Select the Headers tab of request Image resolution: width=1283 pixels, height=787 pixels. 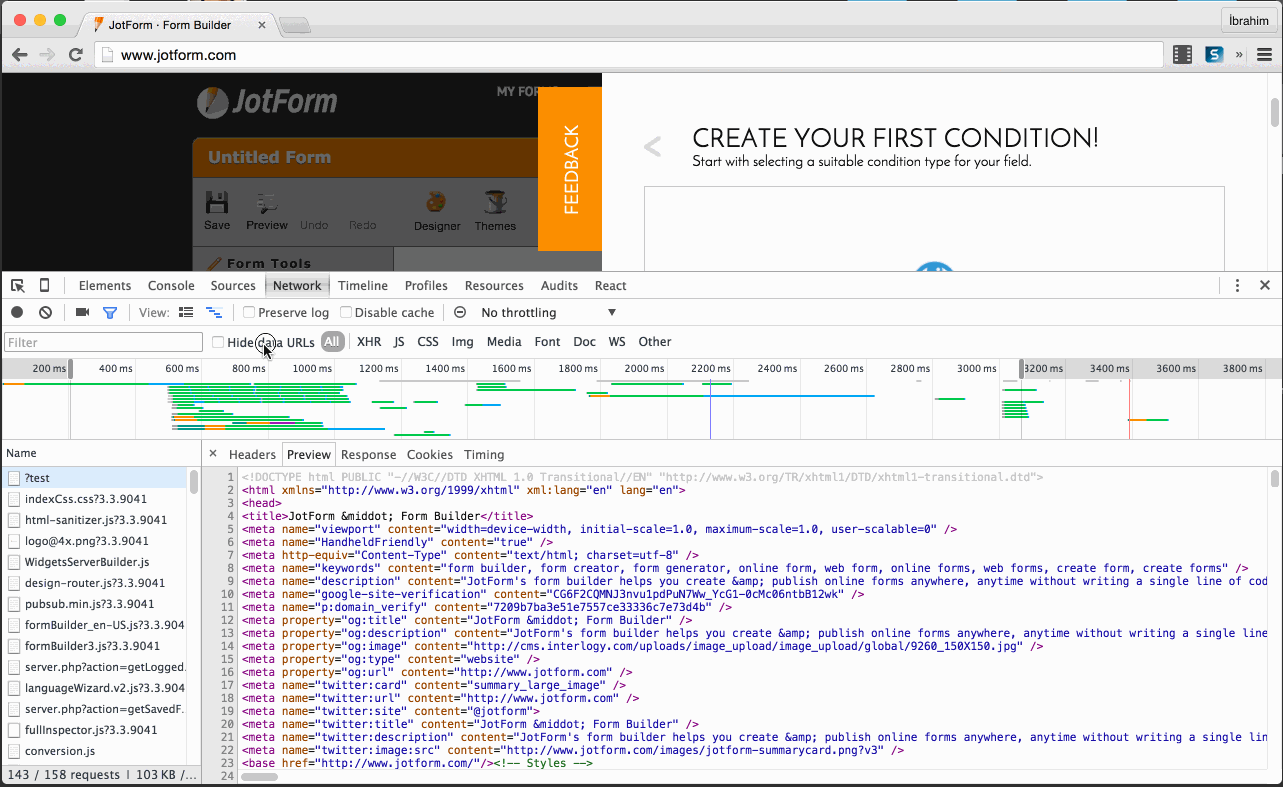(252, 454)
